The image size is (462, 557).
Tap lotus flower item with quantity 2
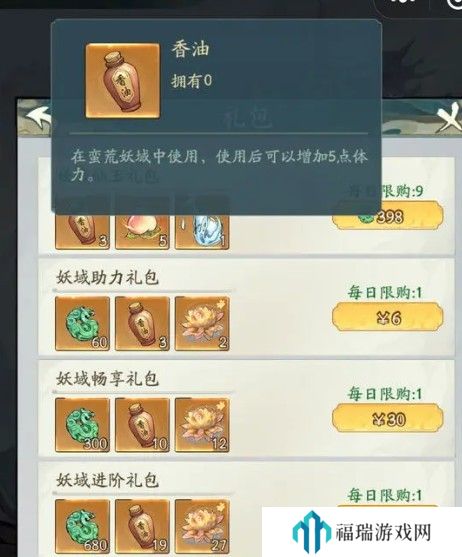[202, 324]
